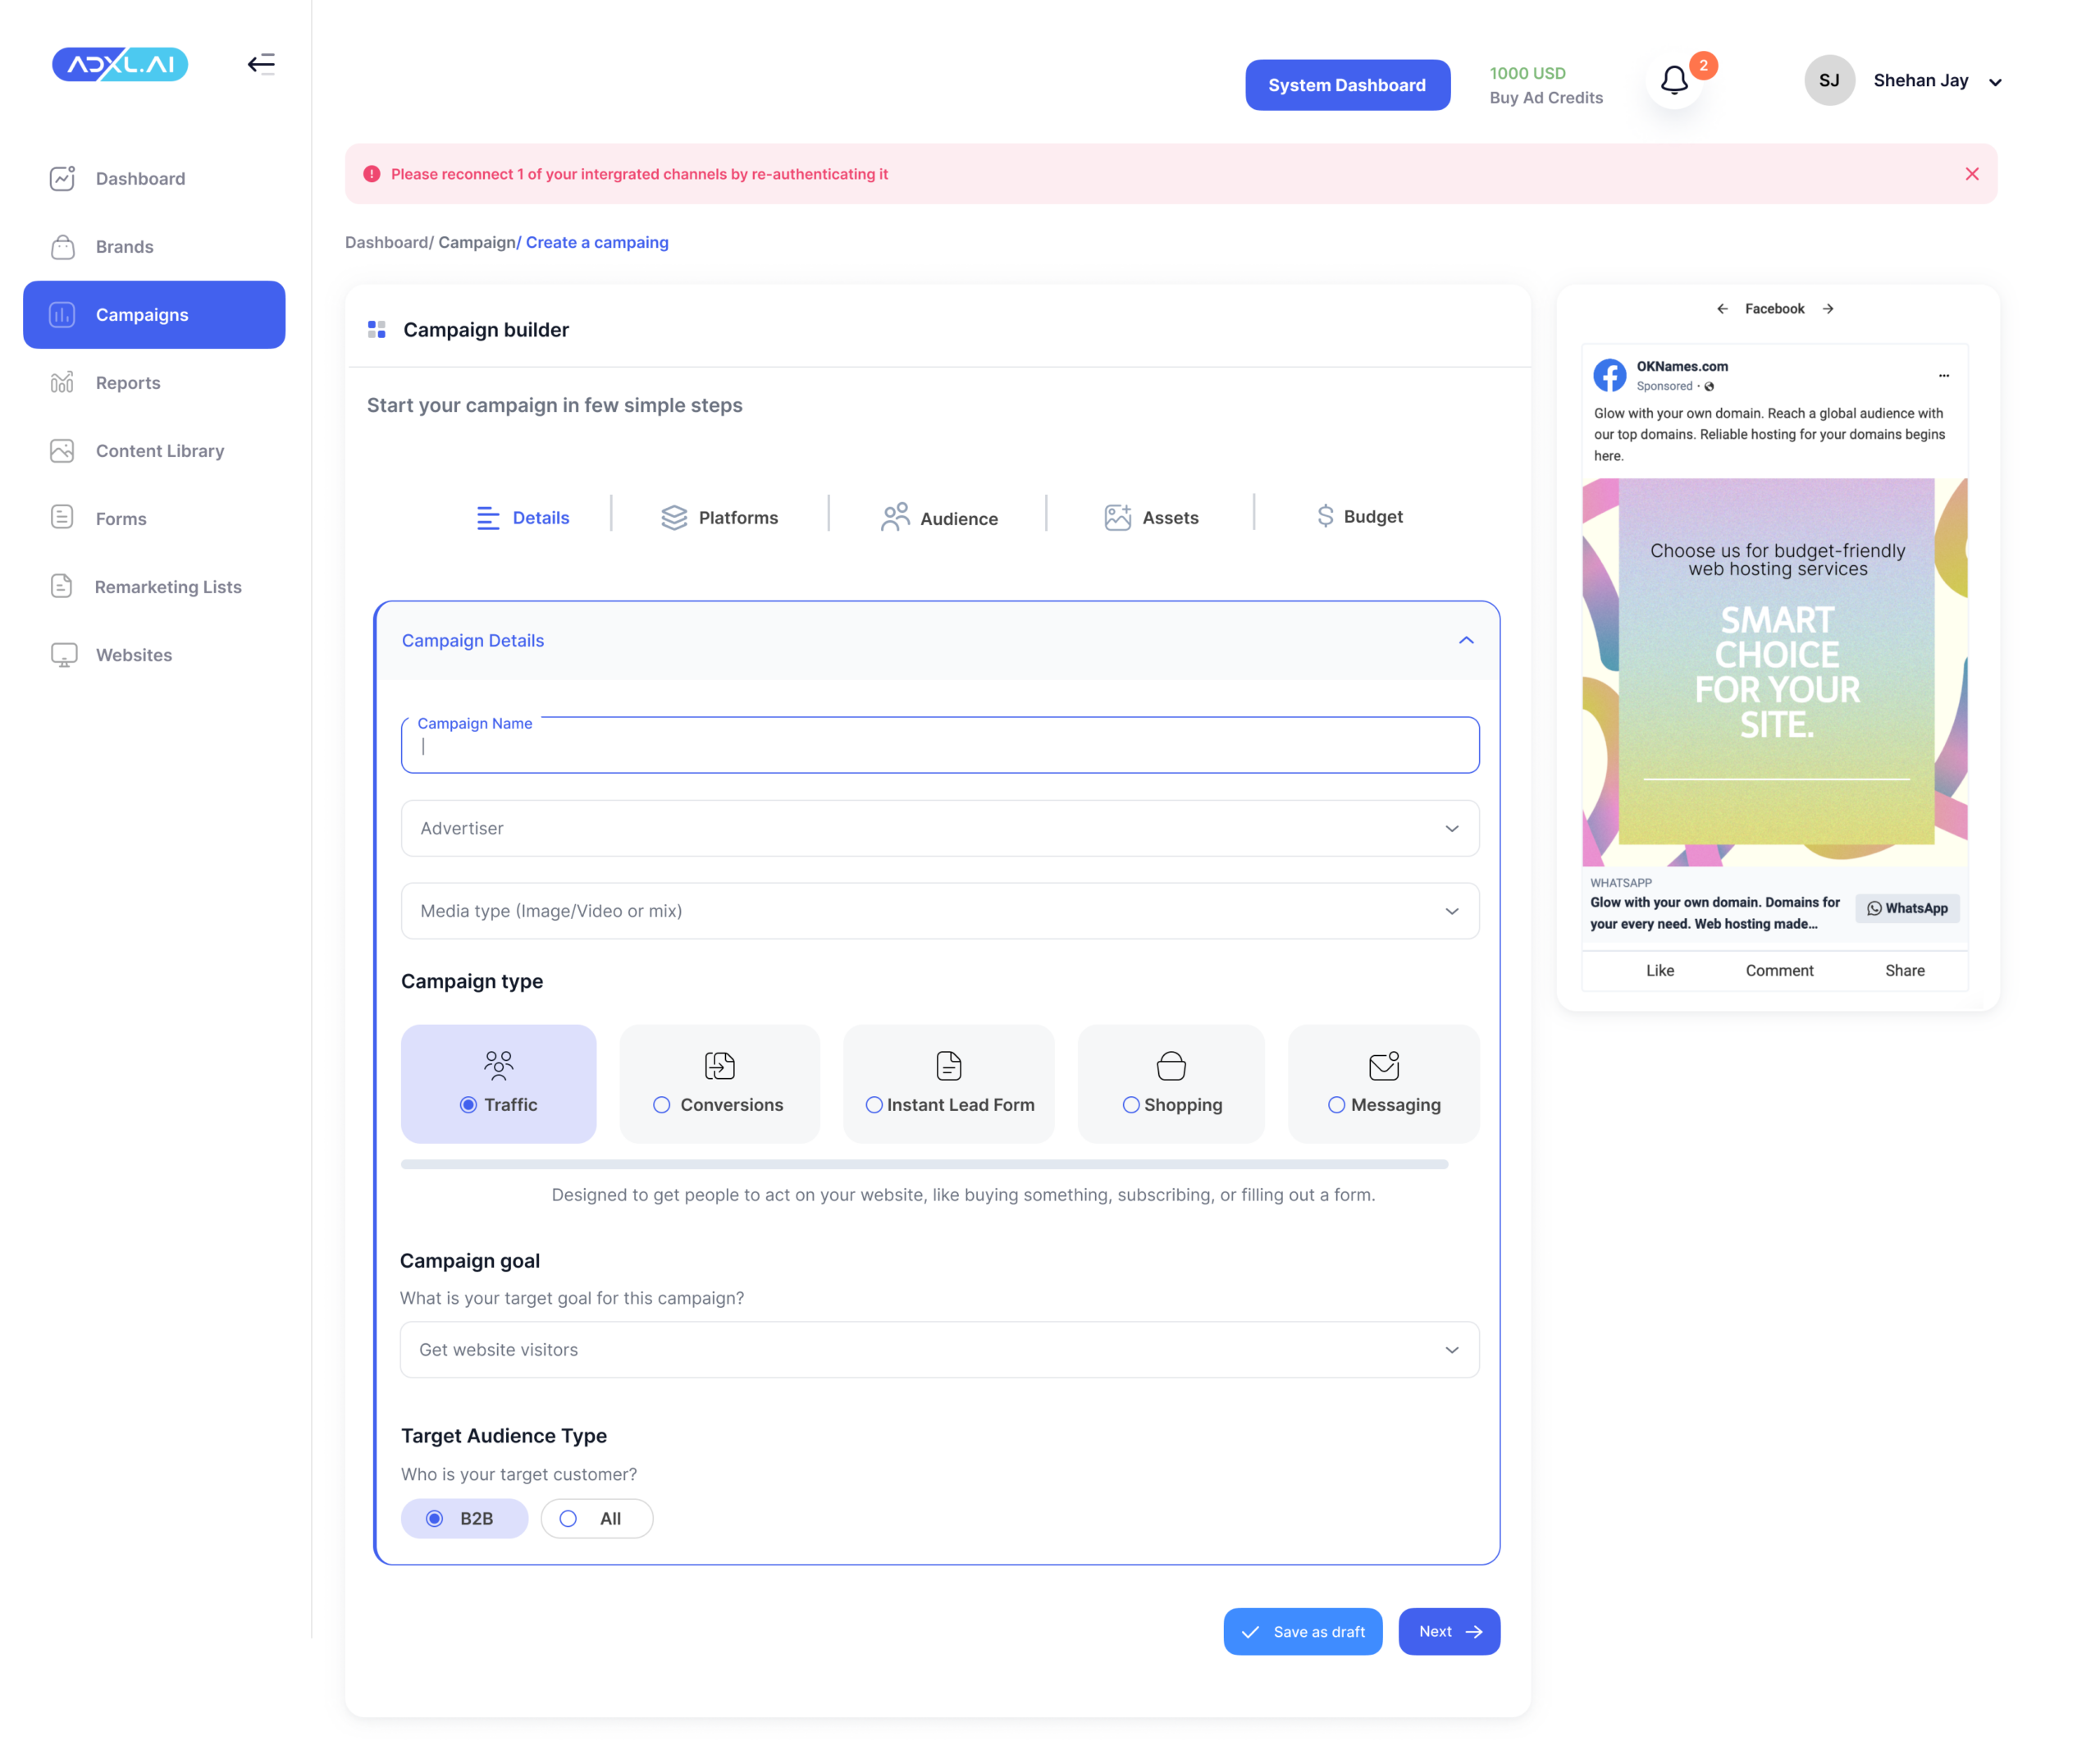Collapse the Campaign Details section
Image resolution: width=2100 pixels, height=1755 pixels.
pos(1465,641)
